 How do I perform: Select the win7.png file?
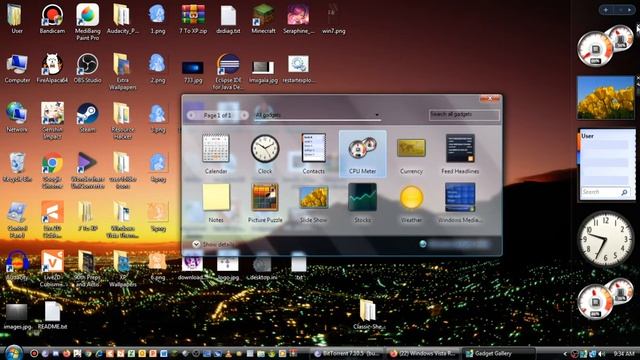pos(333,19)
